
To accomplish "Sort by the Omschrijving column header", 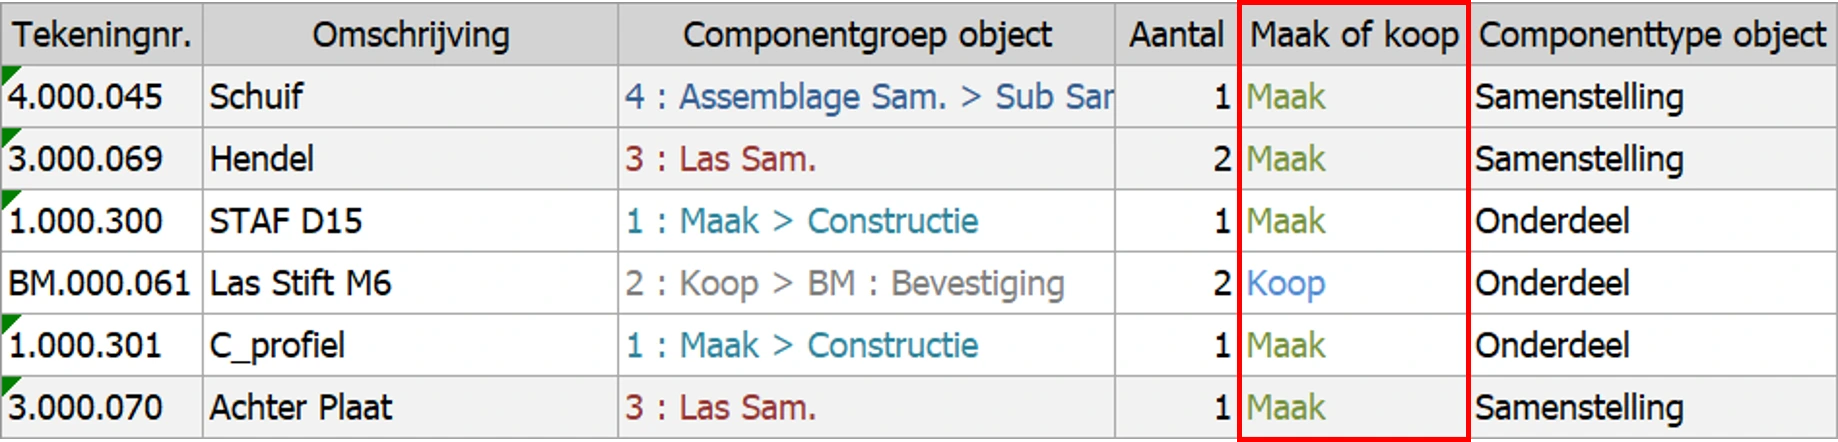I will click(410, 35).
